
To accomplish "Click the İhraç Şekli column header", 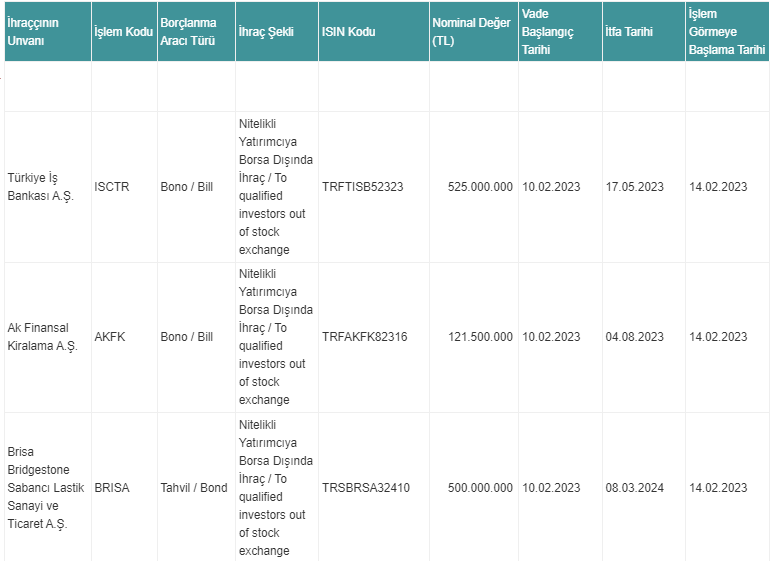I will point(277,32).
